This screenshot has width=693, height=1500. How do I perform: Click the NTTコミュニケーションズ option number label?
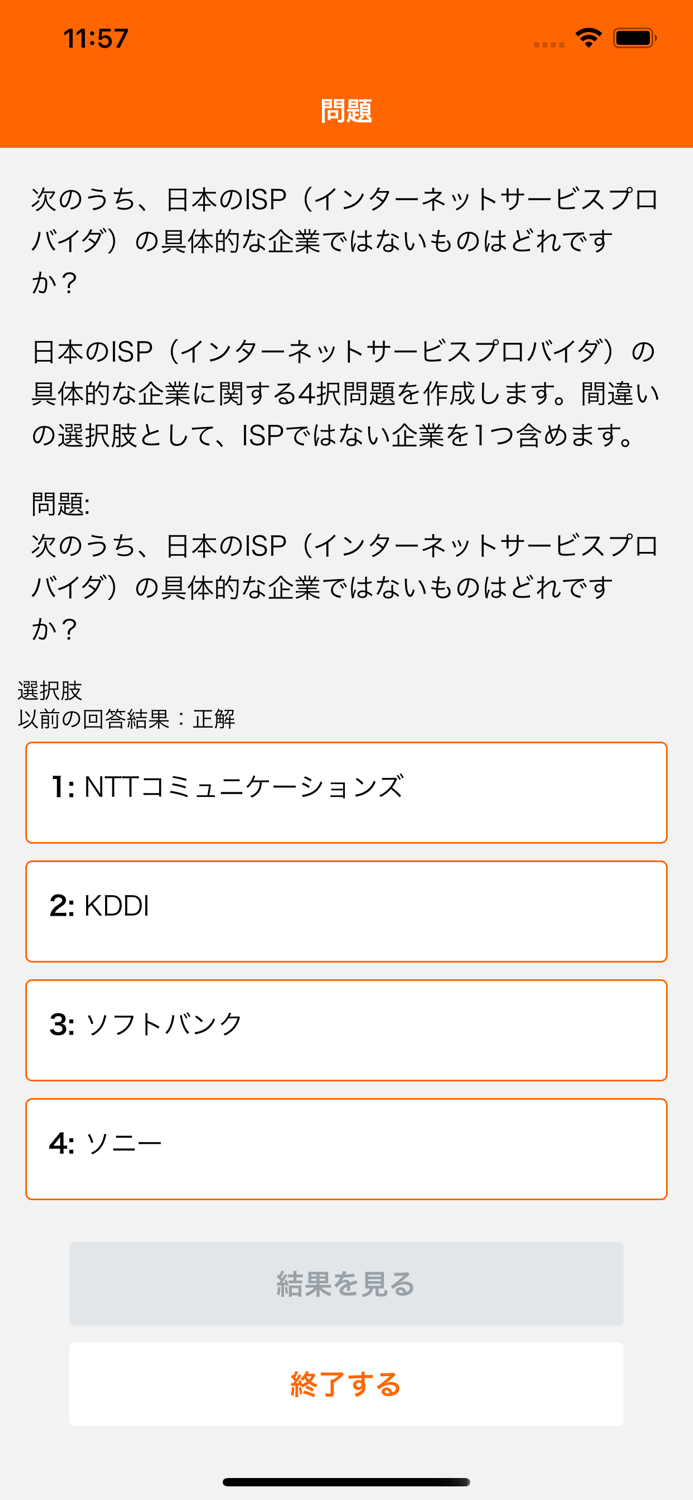point(55,788)
